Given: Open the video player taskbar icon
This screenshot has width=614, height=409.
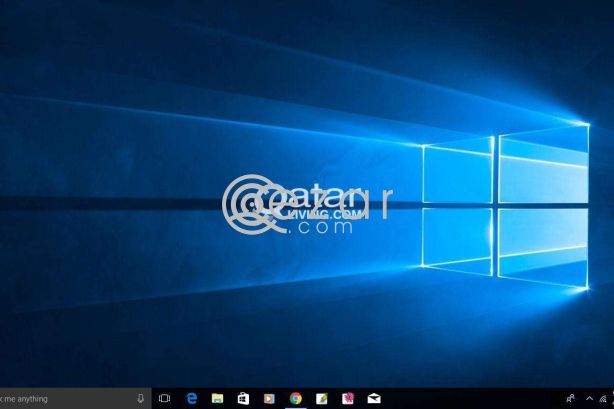Looking at the screenshot, I should click(x=269, y=398).
